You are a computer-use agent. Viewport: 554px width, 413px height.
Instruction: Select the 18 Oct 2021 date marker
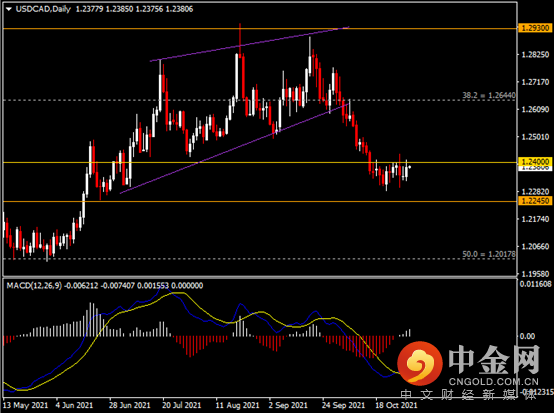point(396,405)
